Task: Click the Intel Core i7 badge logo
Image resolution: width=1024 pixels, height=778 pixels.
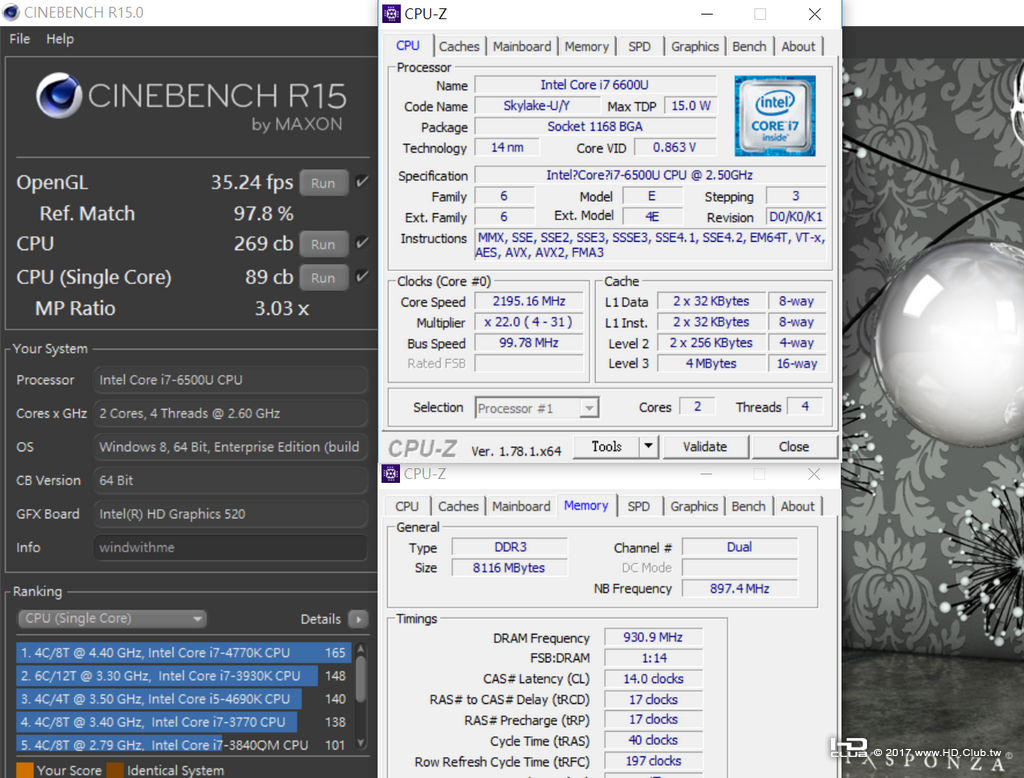Action: 775,116
